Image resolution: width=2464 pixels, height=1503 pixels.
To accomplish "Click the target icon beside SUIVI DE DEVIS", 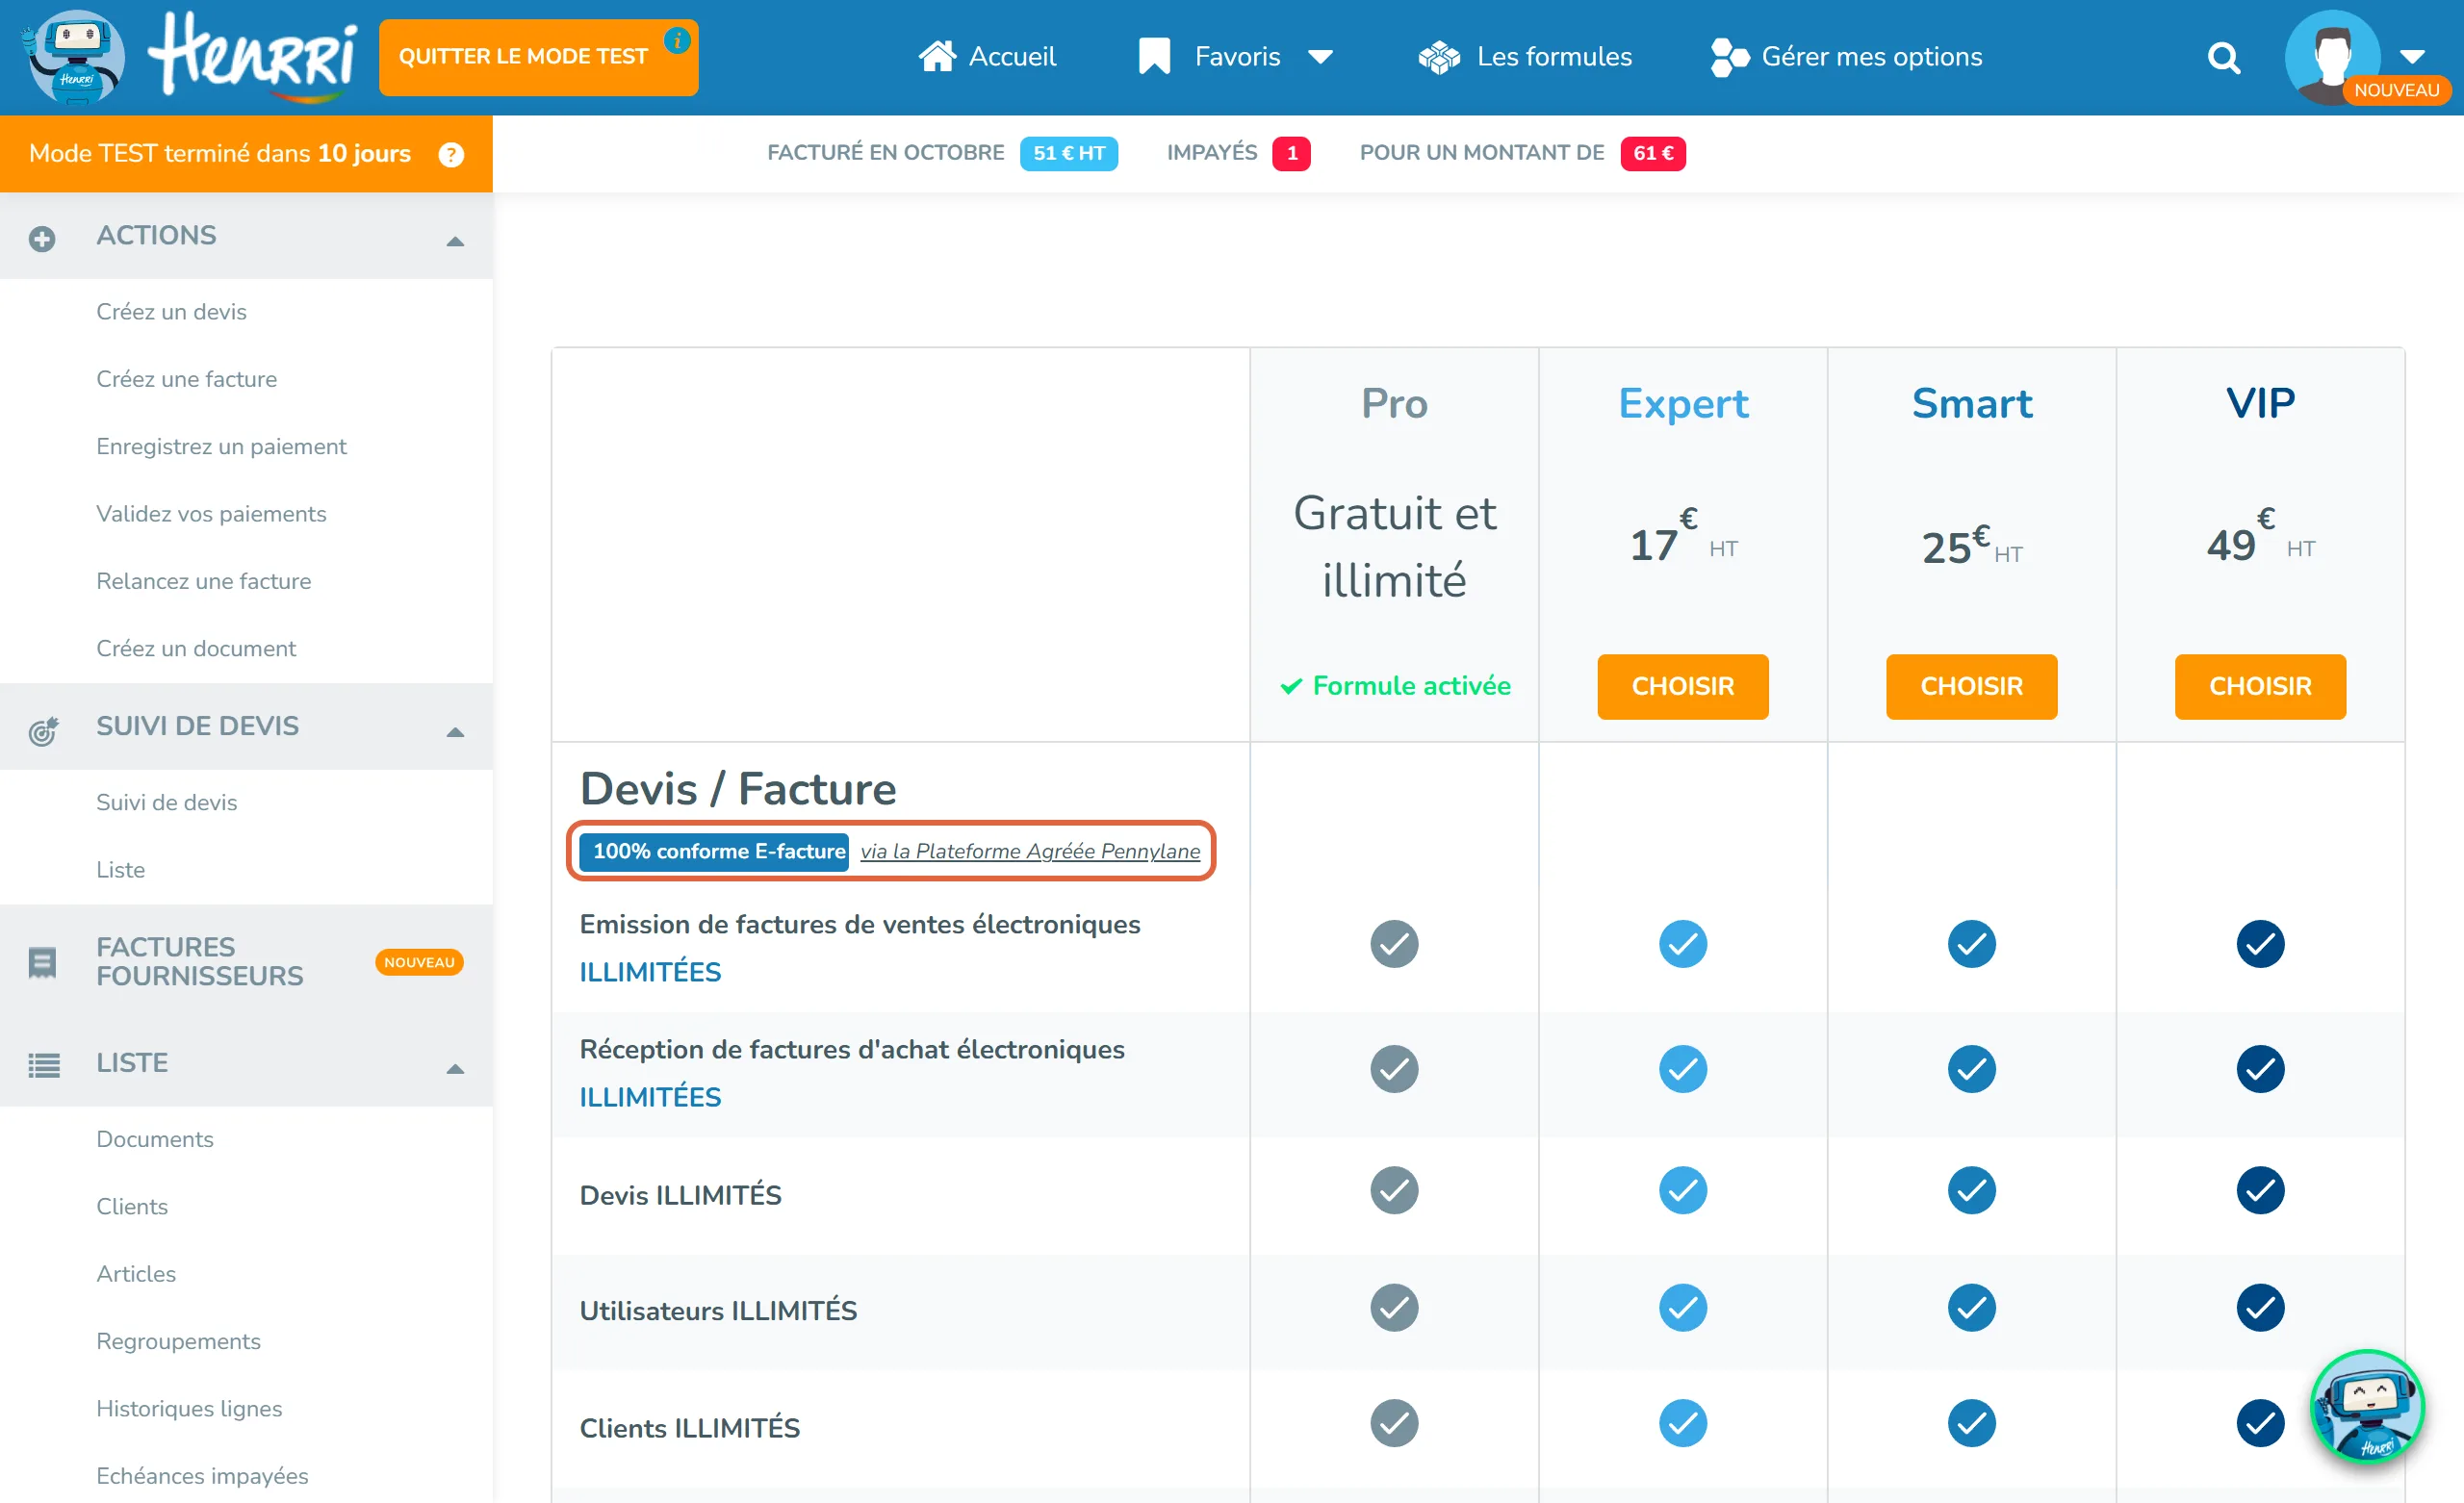I will pos(44,730).
